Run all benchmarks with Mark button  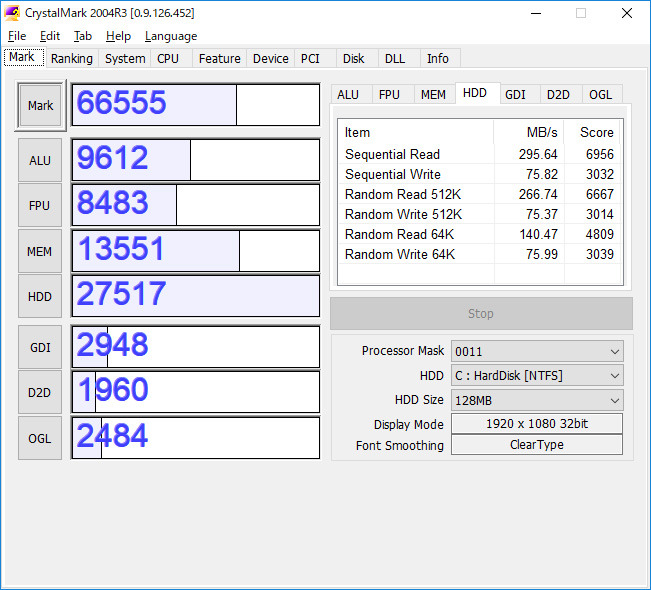40,105
